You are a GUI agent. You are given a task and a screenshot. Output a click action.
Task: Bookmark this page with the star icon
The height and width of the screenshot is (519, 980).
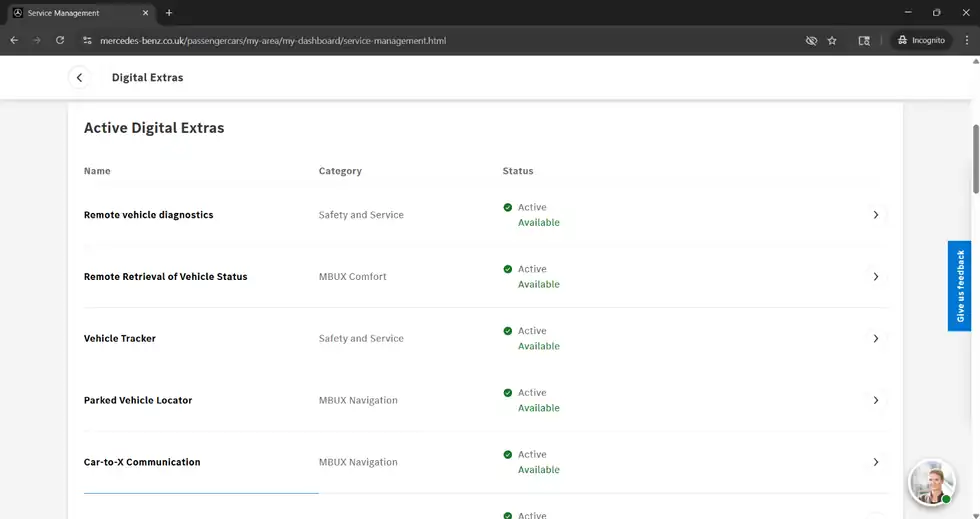[x=832, y=41]
